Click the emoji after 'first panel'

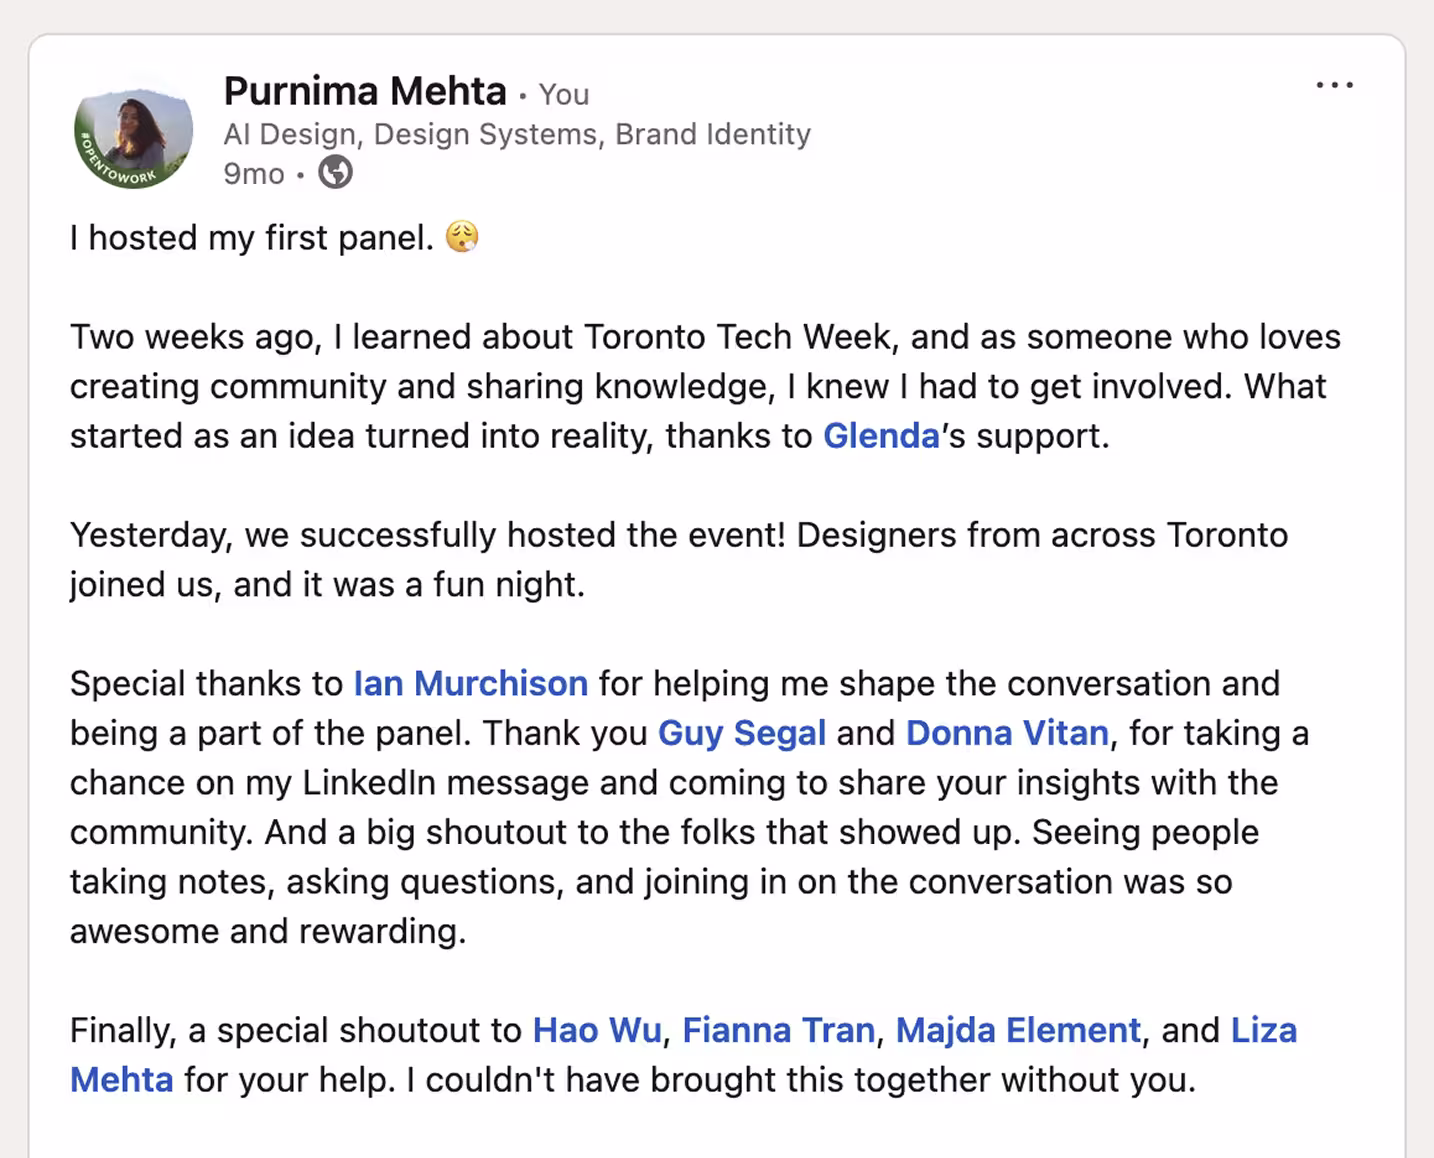(462, 238)
